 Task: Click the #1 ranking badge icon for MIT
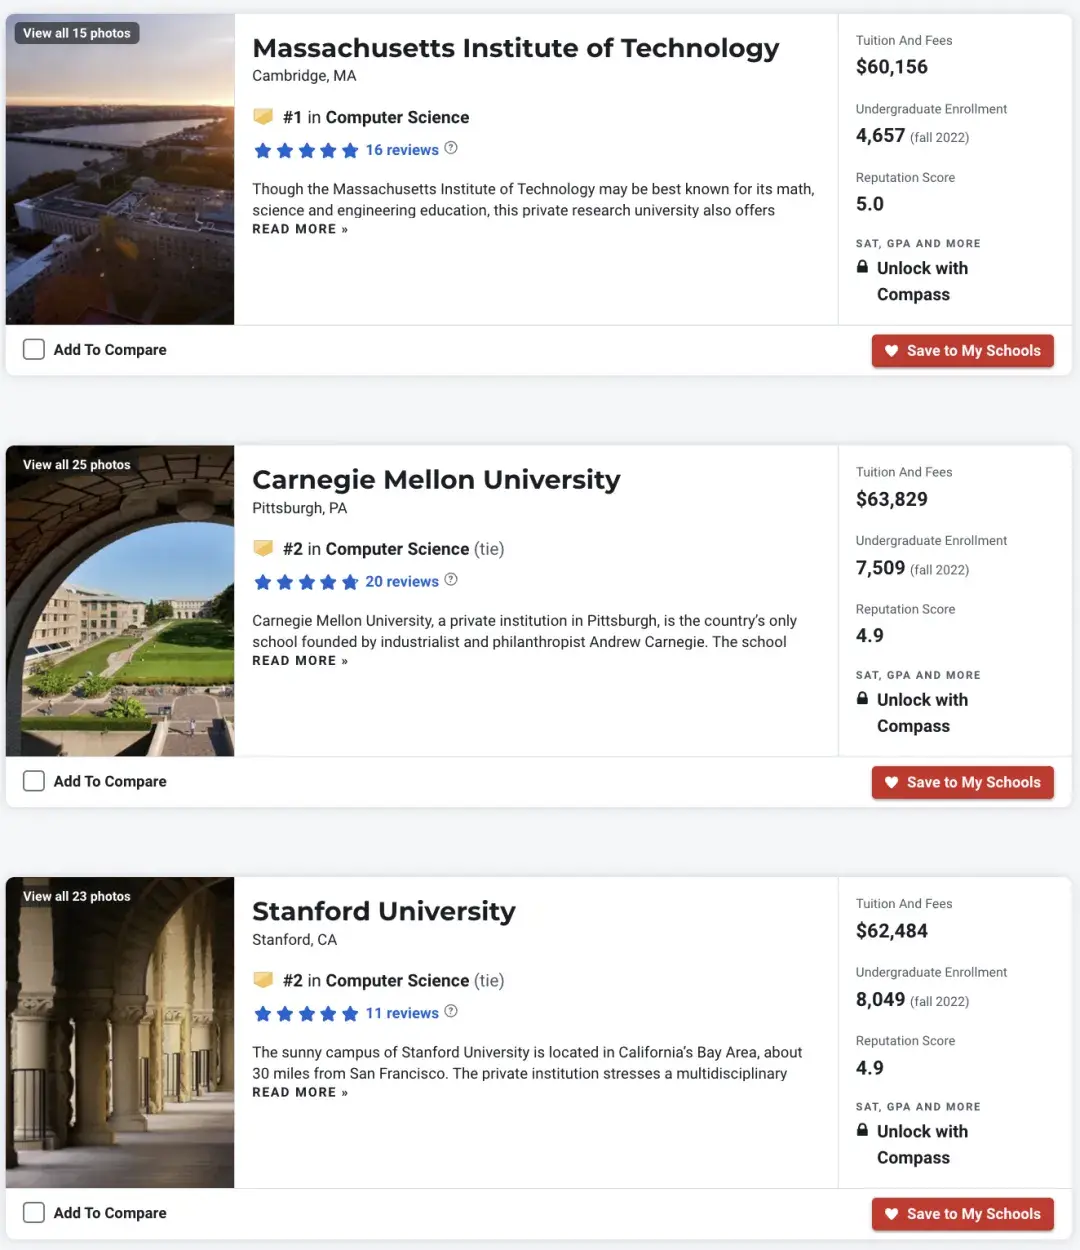tap(263, 116)
